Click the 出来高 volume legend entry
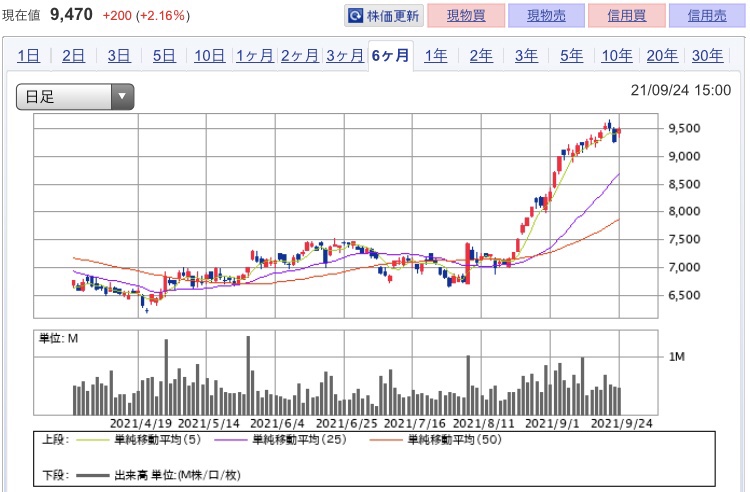This screenshot has height=492, width=750. (158, 475)
